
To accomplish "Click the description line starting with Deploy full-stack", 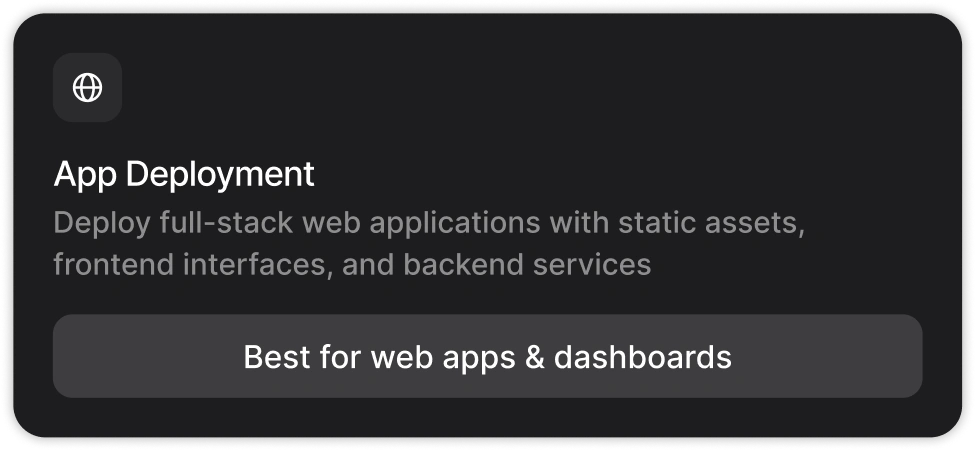I will pos(429,222).
